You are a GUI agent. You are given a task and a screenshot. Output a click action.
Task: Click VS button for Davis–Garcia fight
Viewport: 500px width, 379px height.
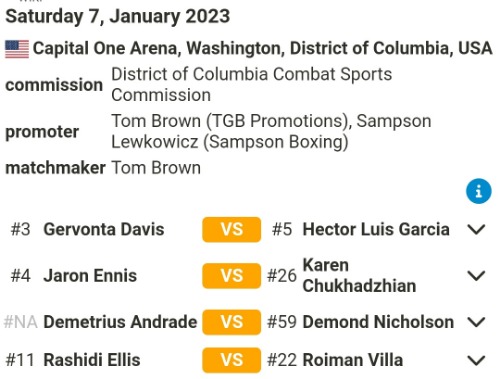click(x=232, y=230)
